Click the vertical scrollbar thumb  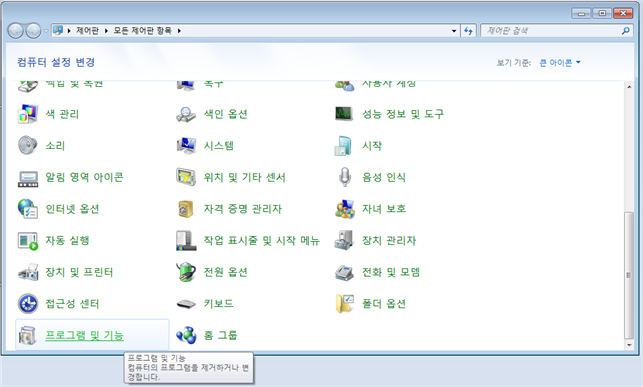628,275
